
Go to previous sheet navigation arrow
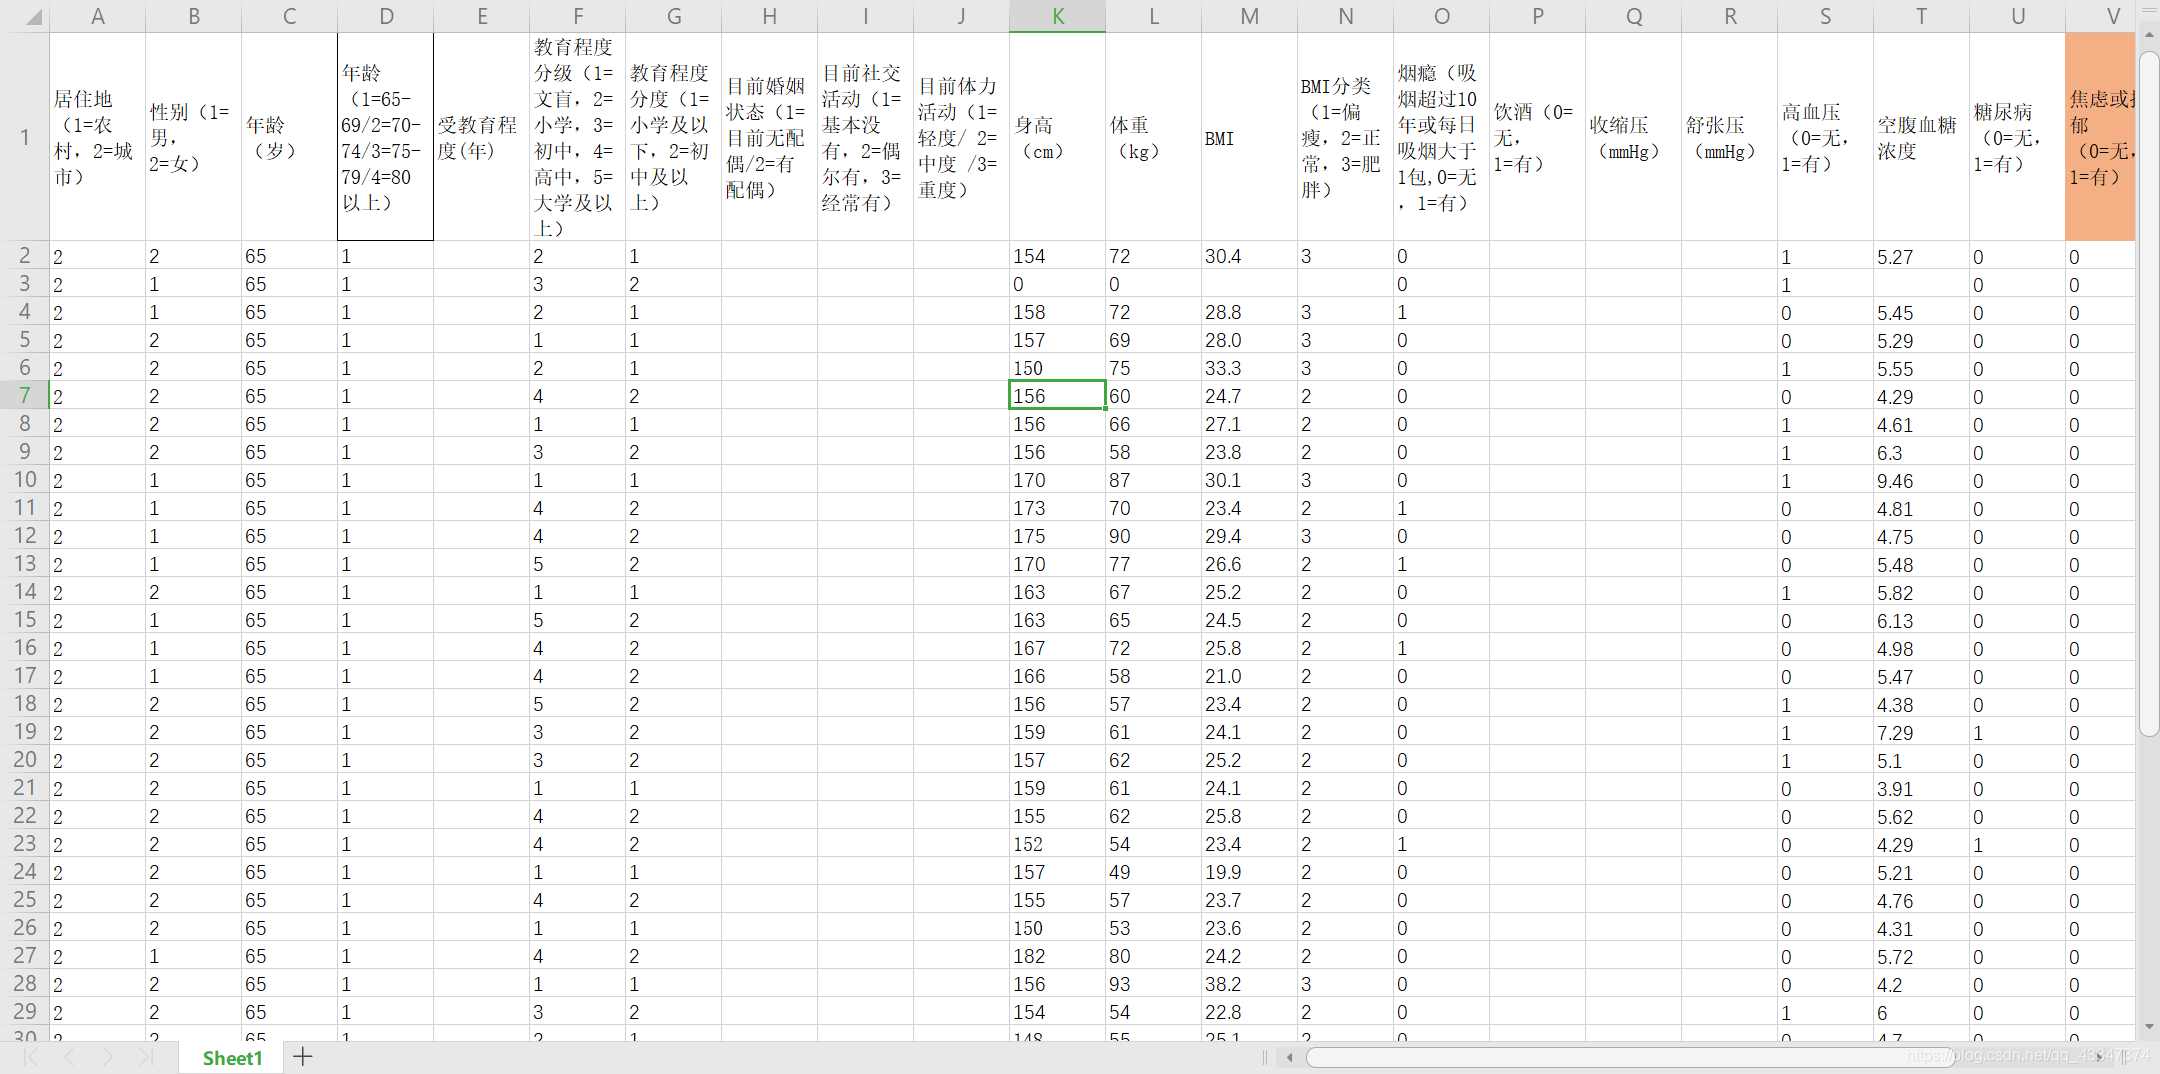coord(69,1057)
